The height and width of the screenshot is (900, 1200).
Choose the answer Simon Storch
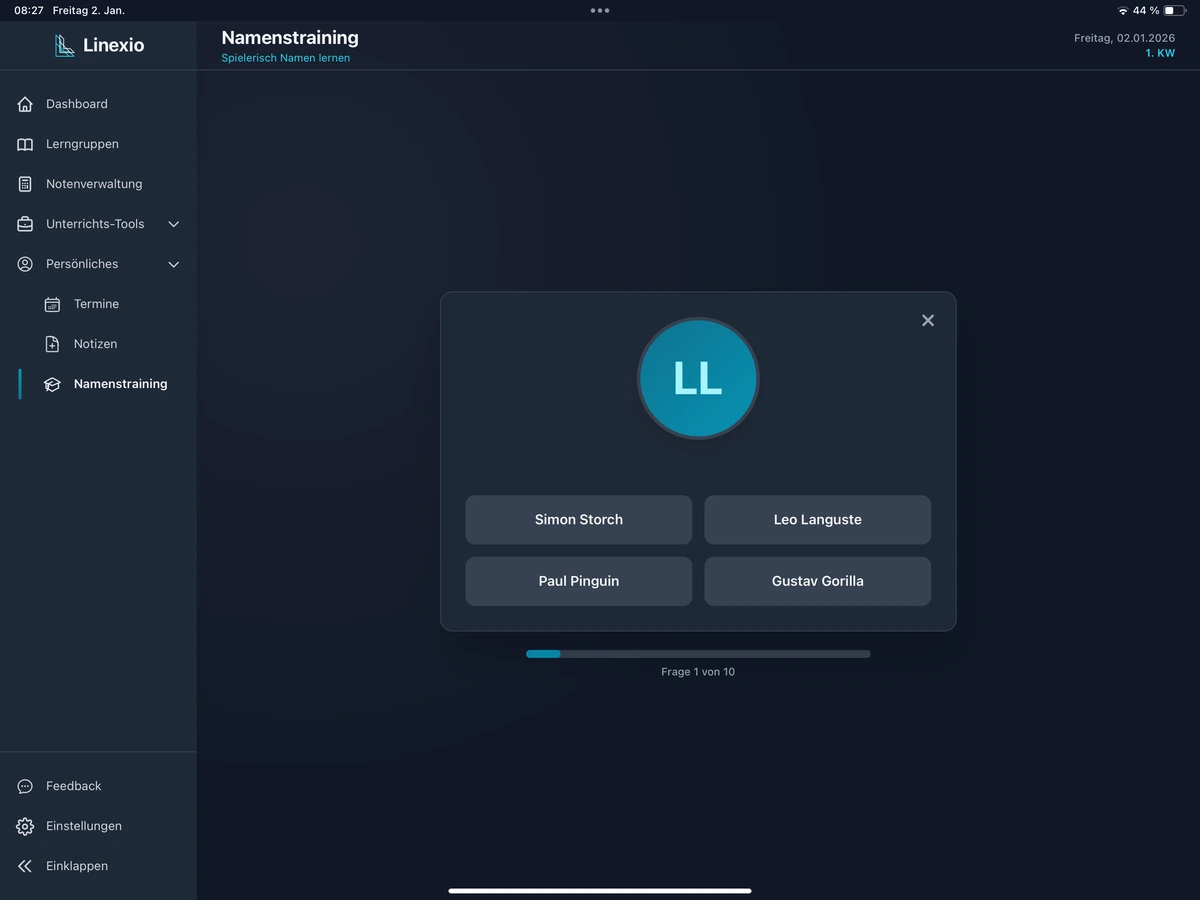pos(578,520)
